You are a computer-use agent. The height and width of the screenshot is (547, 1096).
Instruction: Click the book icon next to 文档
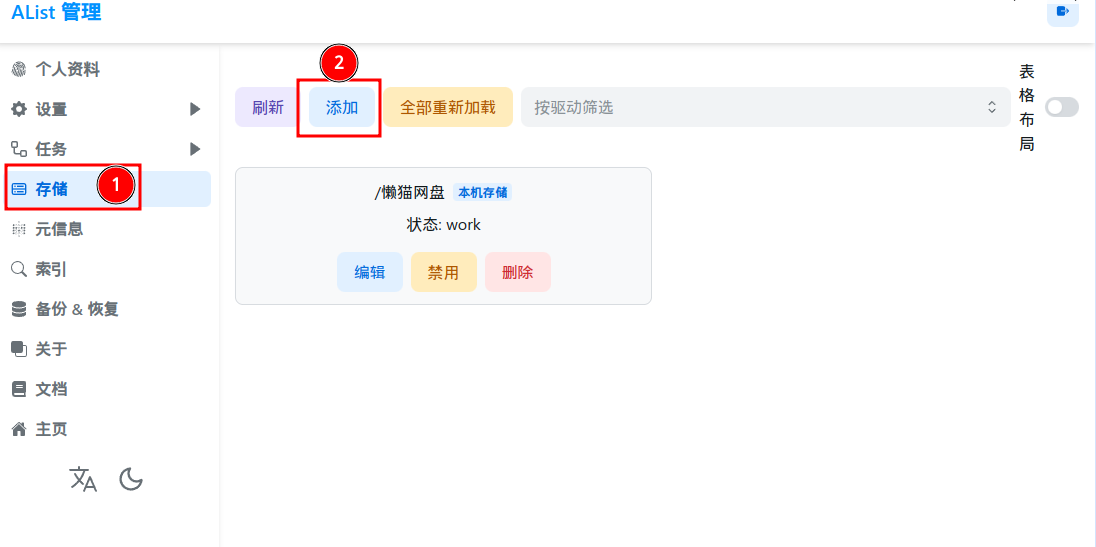coord(19,389)
